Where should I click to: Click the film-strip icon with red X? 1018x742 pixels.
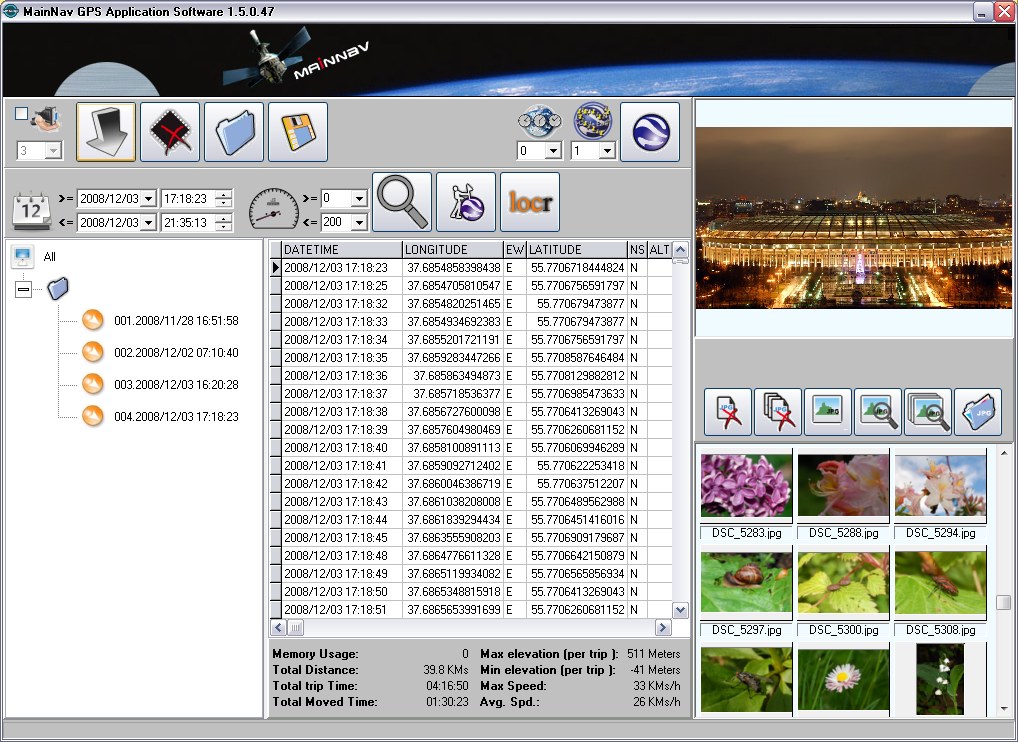[x=170, y=132]
